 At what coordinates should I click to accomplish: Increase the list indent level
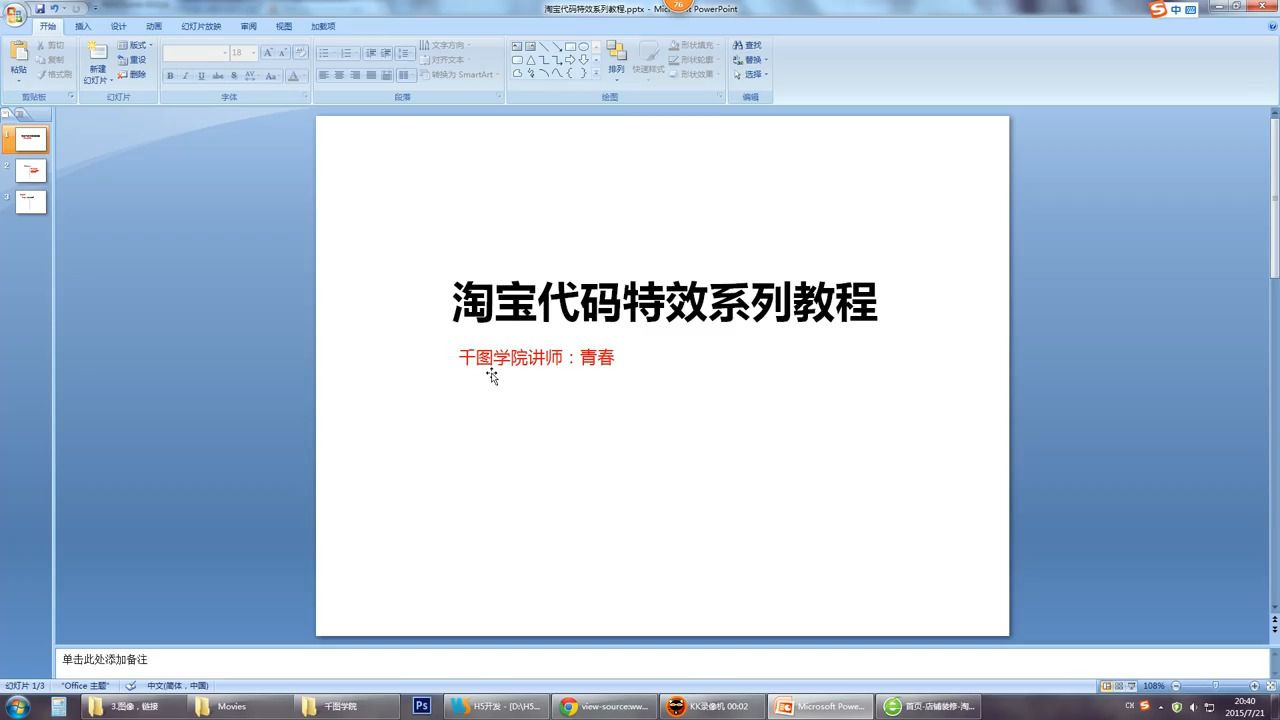coord(385,53)
